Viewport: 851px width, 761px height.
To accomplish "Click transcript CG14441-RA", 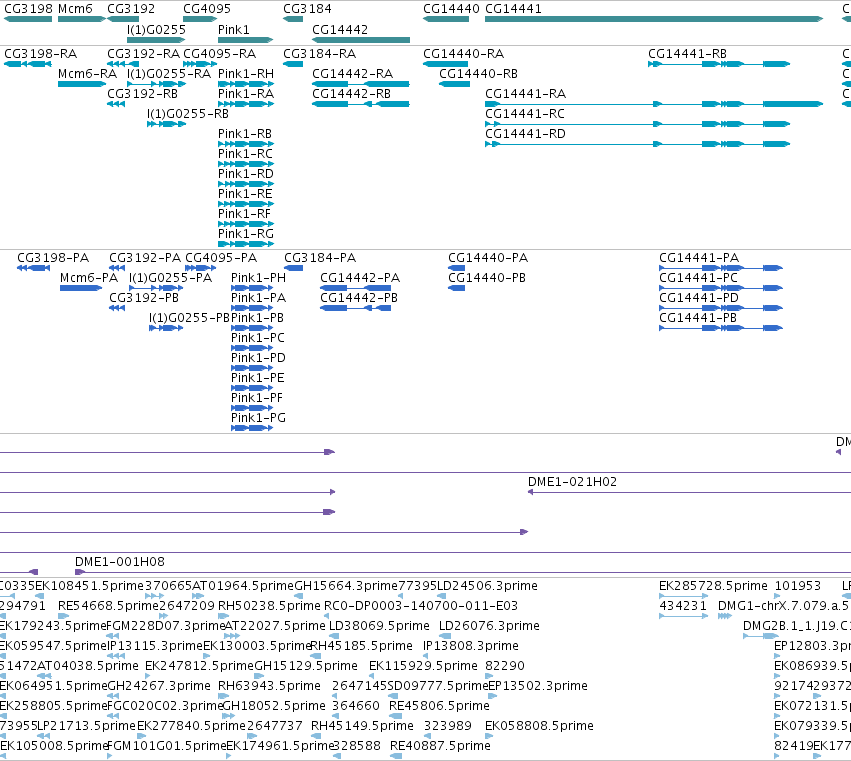I will [x=525, y=94].
